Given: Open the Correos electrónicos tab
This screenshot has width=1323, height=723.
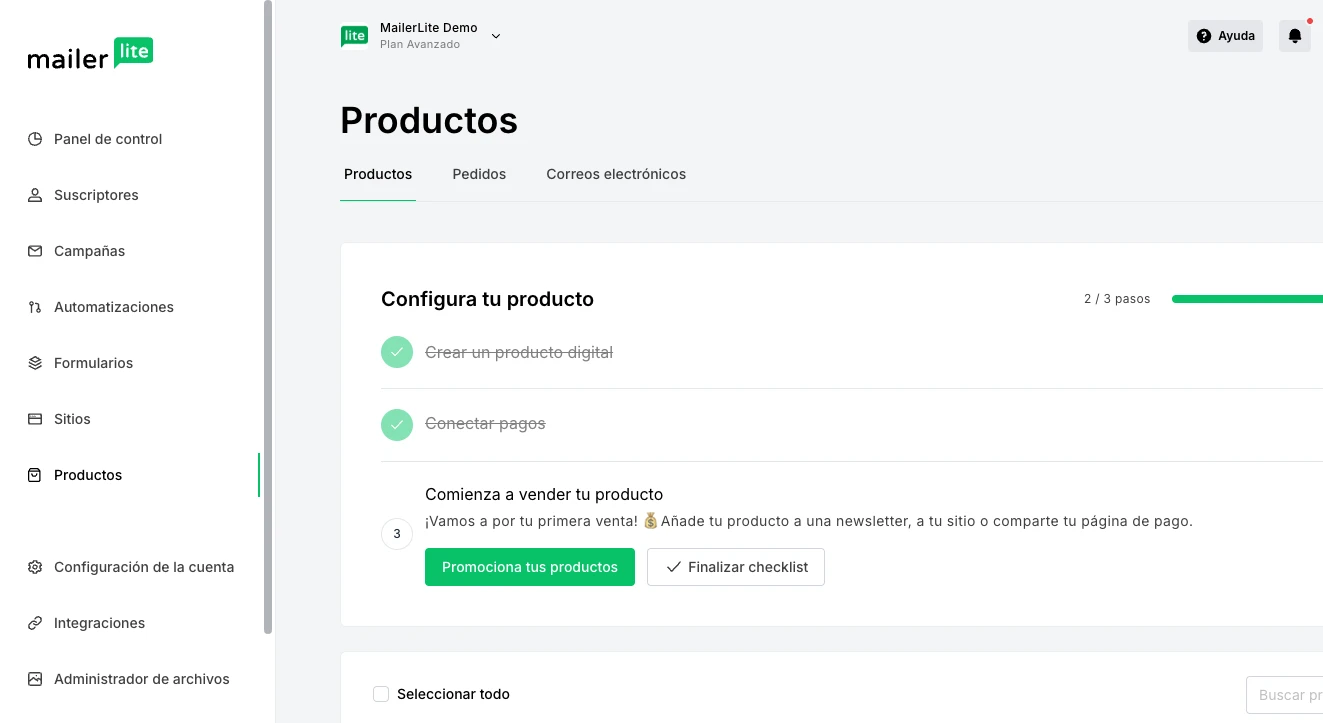Looking at the screenshot, I should [x=616, y=174].
